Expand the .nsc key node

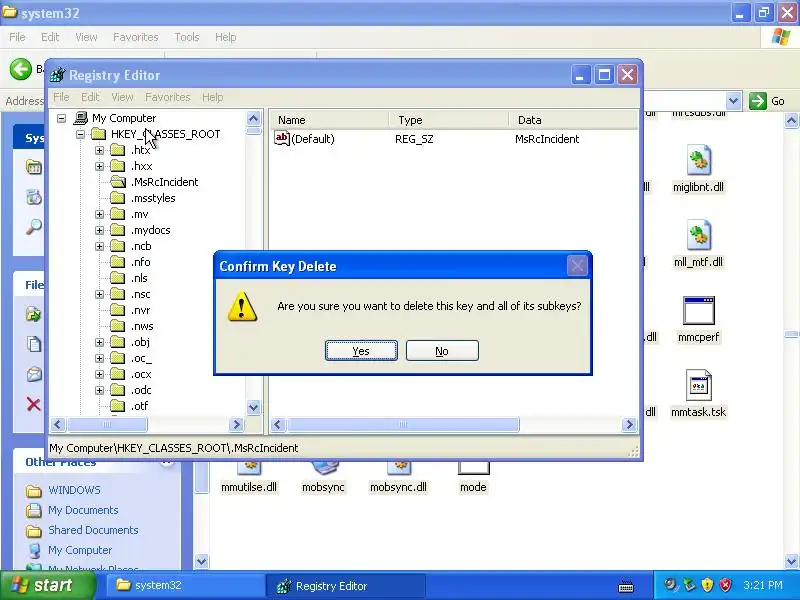[x=99, y=294]
